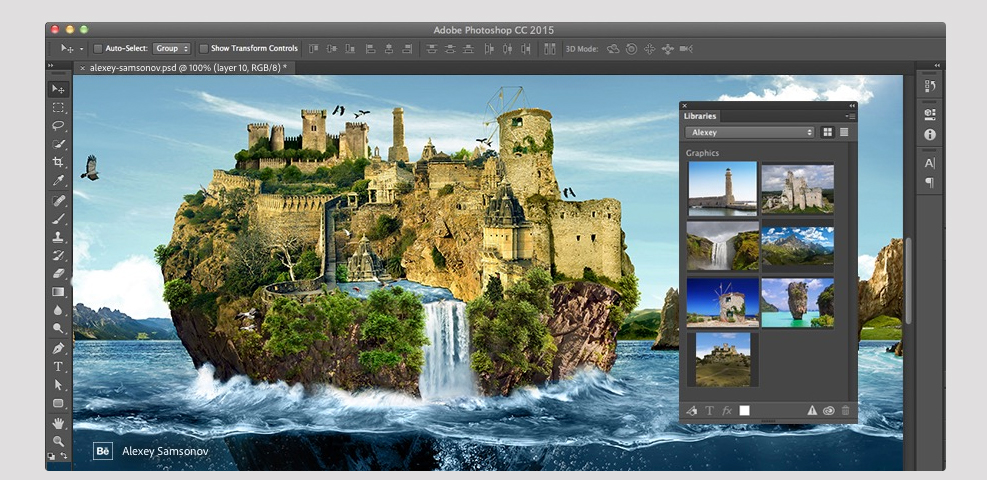
Task: Click Align Top Edges in options bar
Action: 313,48
